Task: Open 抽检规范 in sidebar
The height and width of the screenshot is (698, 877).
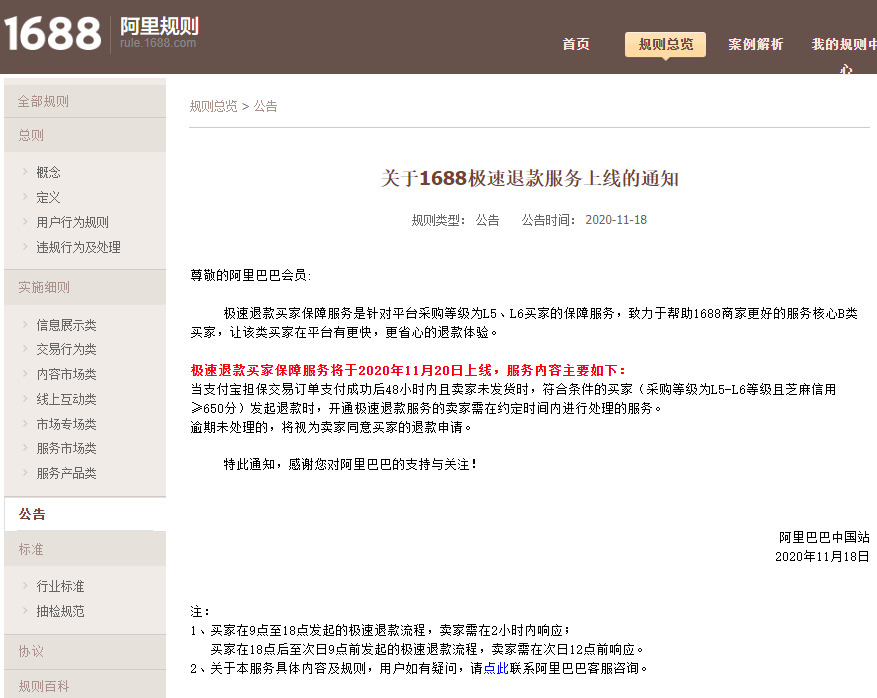Action: pos(60,611)
